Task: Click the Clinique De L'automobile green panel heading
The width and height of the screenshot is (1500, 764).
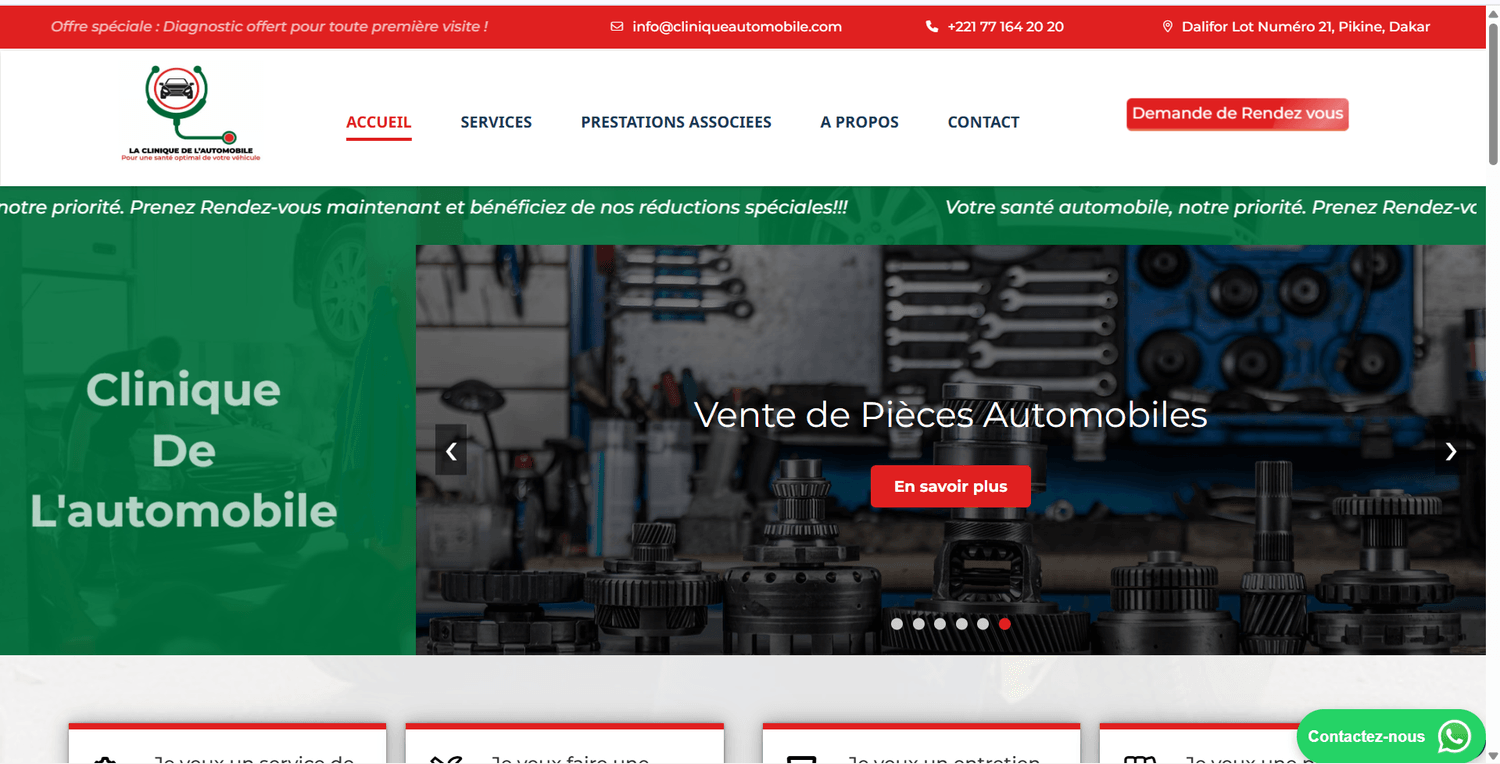Action: [183, 450]
